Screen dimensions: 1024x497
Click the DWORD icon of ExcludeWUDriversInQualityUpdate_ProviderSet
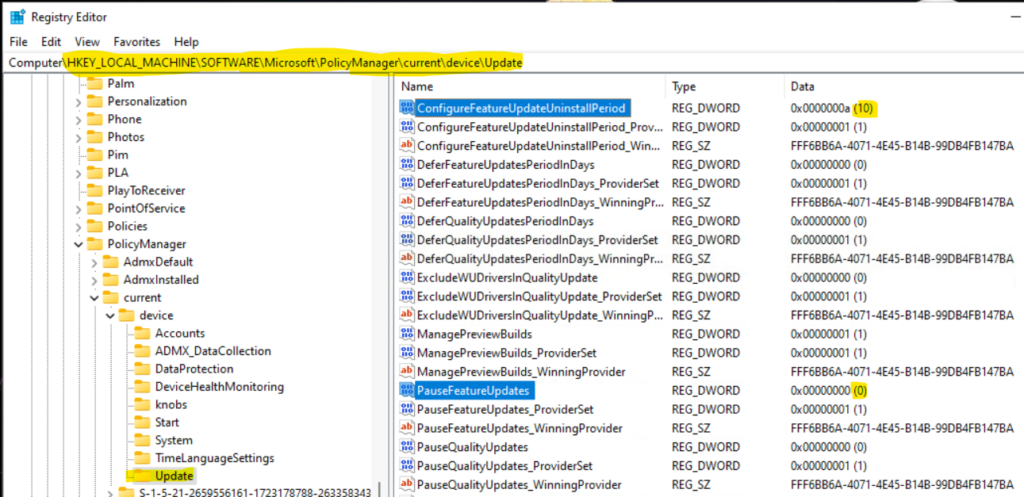[407, 297]
